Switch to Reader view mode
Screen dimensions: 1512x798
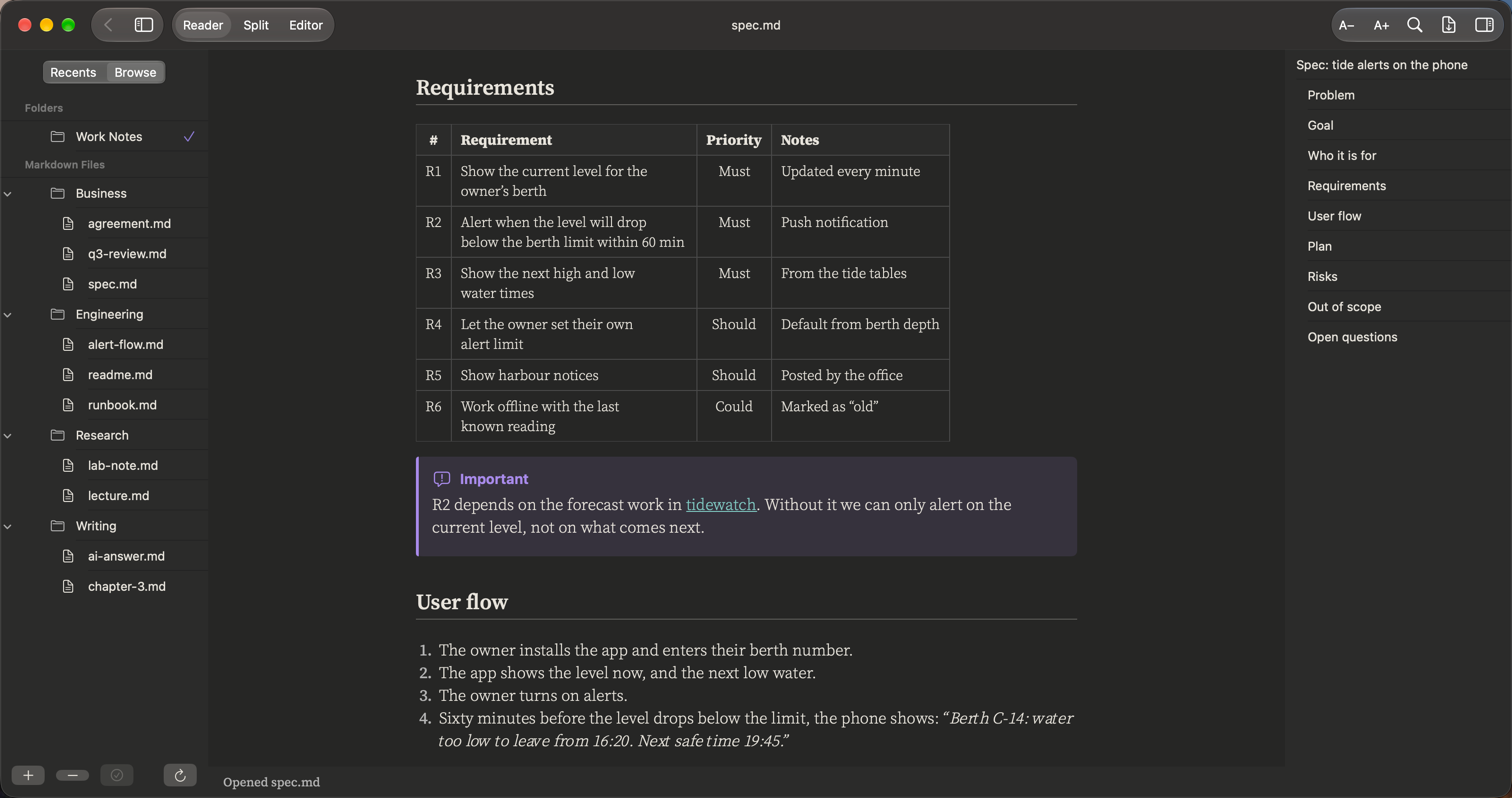pos(203,25)
